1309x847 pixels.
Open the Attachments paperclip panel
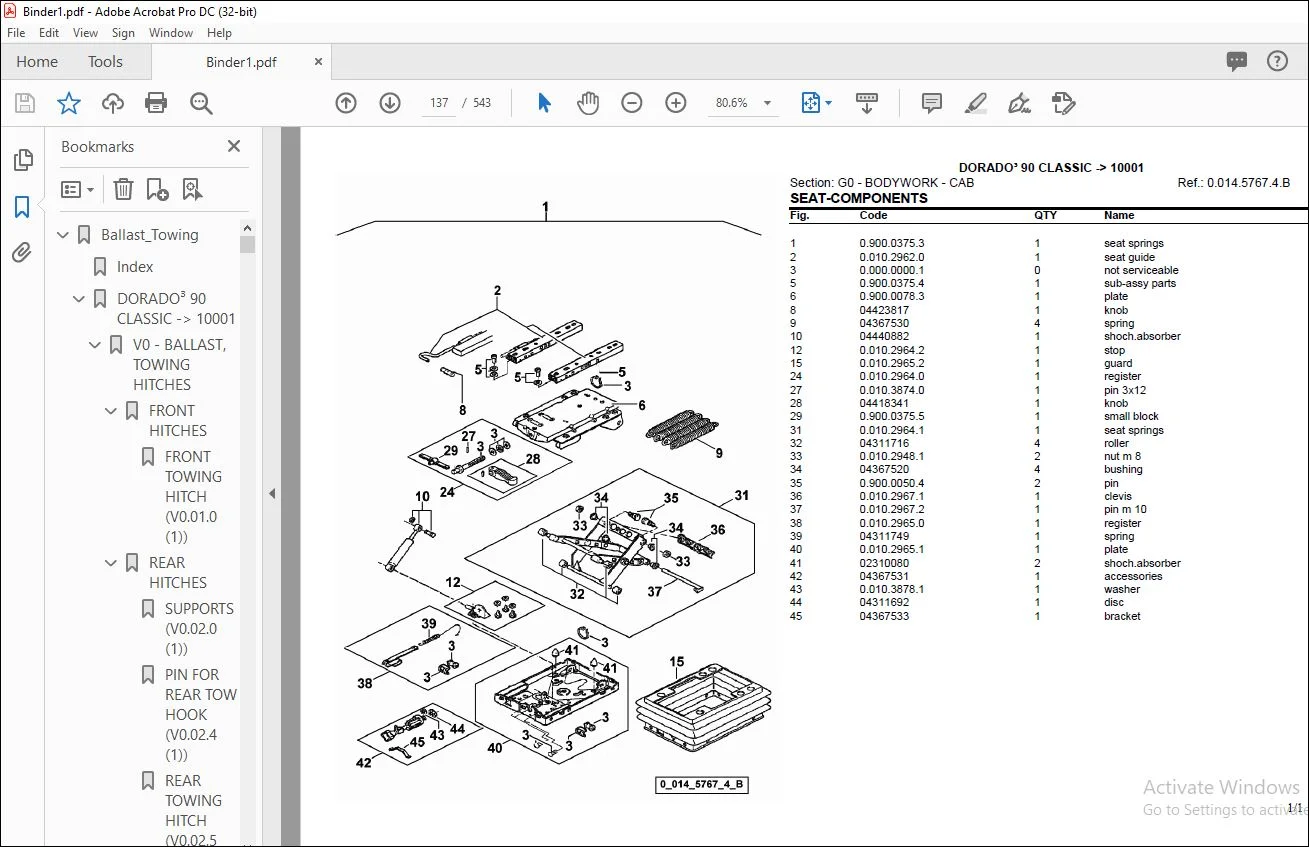[x=22, y=253]
